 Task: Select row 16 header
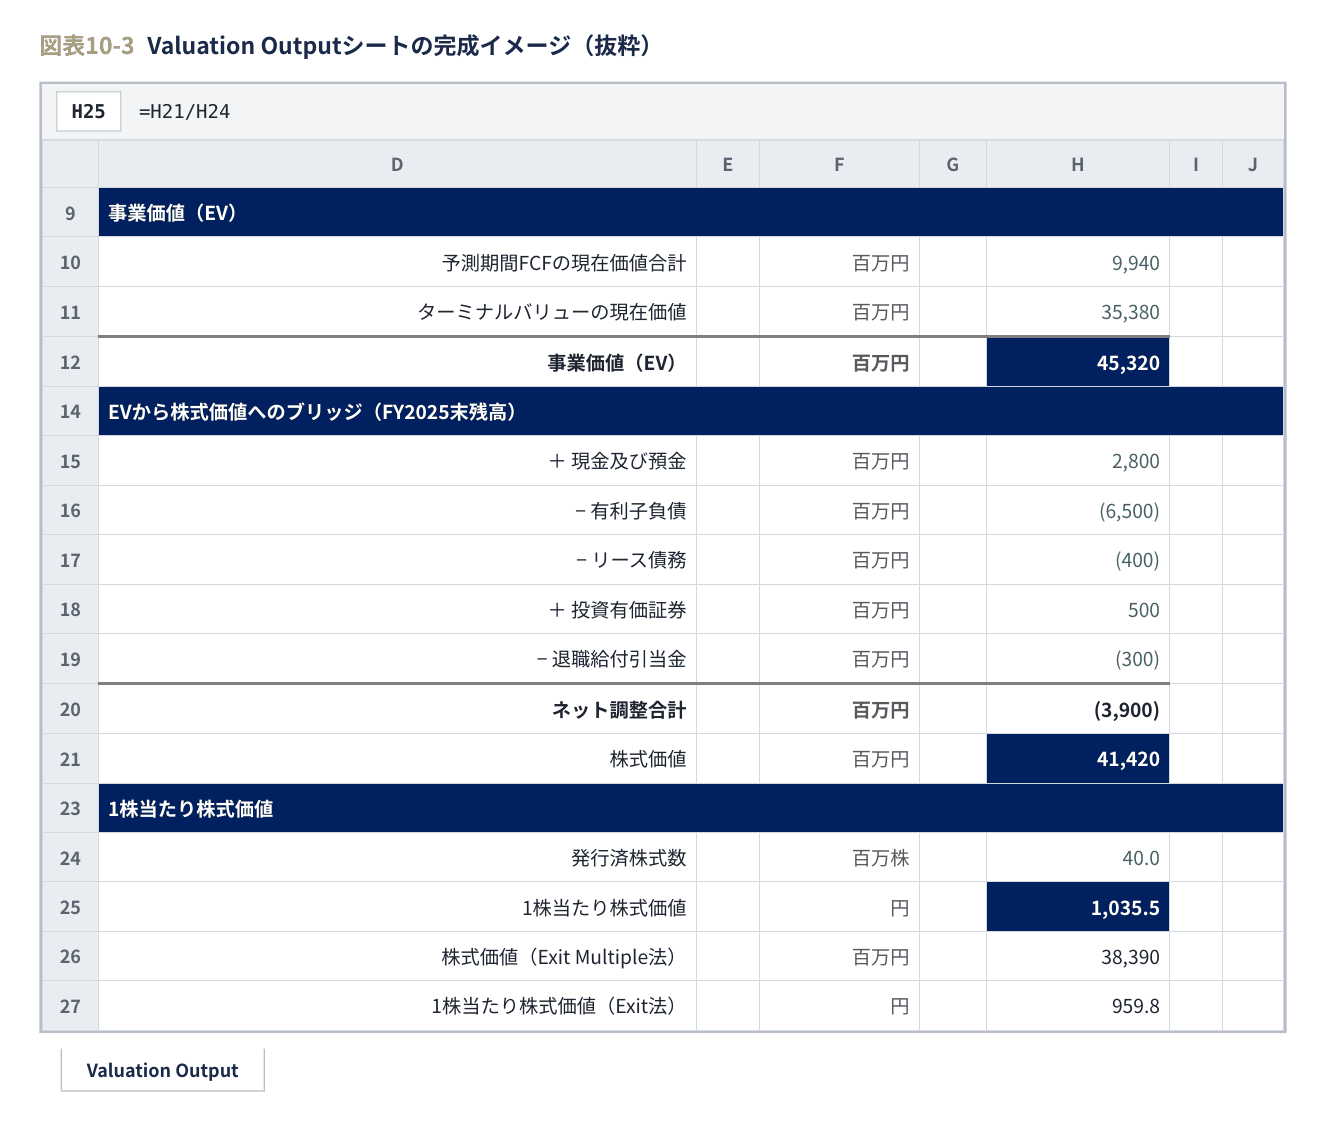tap(70, 510)
